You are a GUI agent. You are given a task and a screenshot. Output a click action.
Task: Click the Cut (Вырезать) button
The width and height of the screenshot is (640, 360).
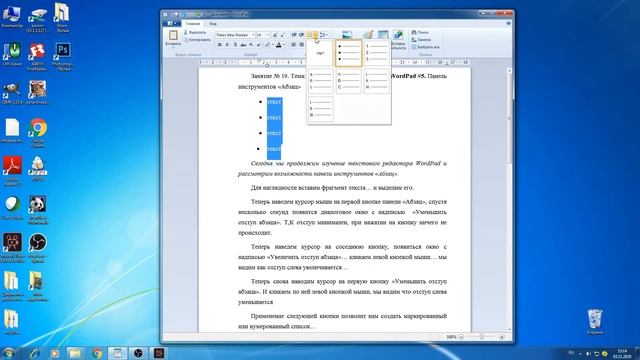tap(195, 32)
